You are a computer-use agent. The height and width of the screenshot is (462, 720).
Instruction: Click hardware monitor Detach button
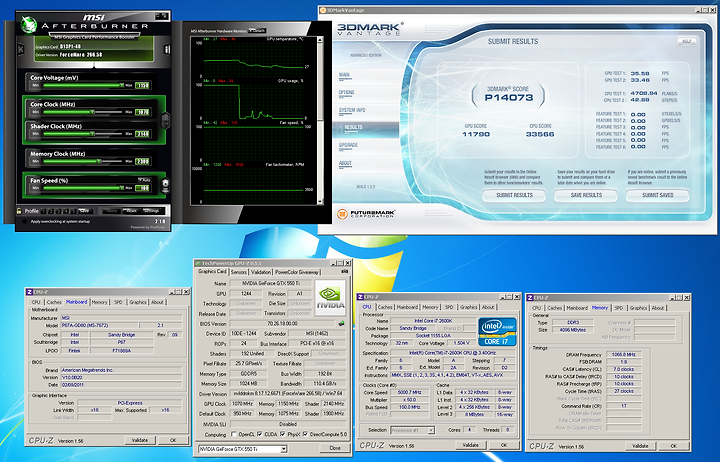(x=257, y=31)
